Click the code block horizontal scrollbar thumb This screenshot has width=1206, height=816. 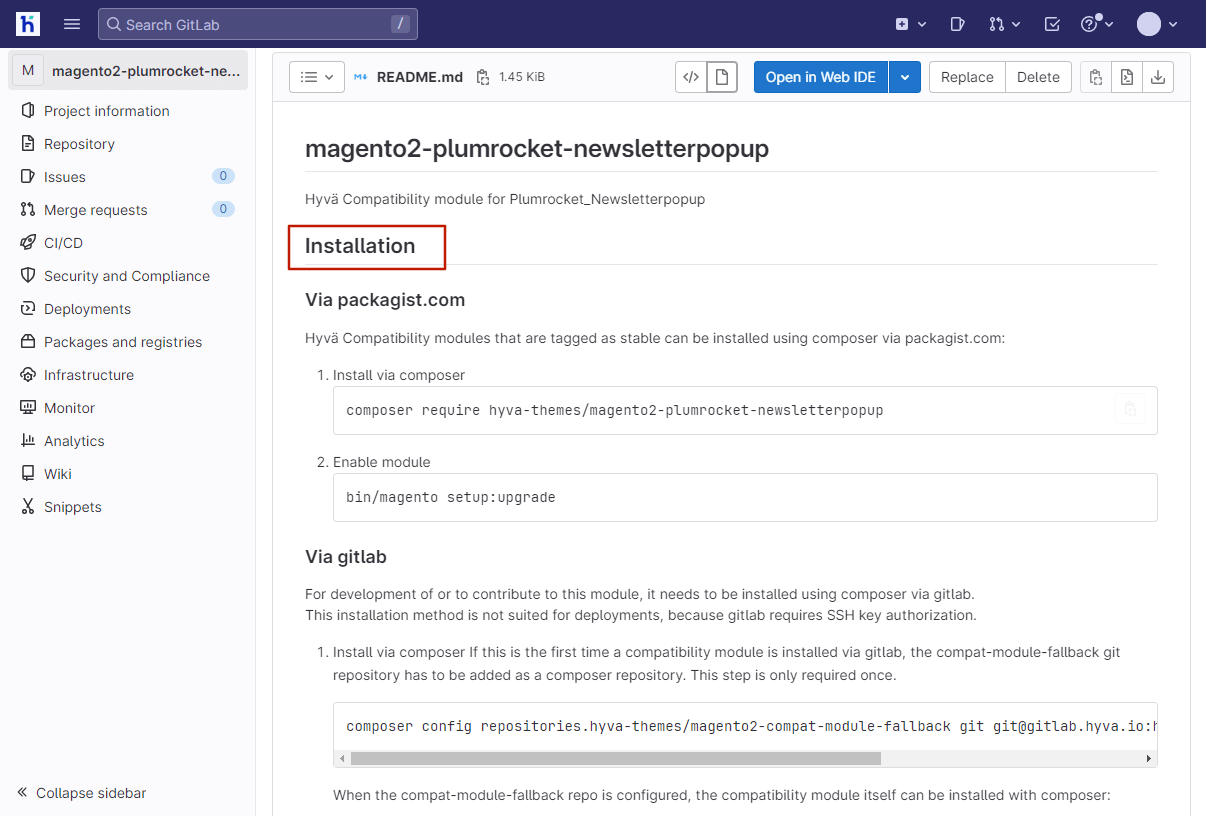(x=615, y=759)
